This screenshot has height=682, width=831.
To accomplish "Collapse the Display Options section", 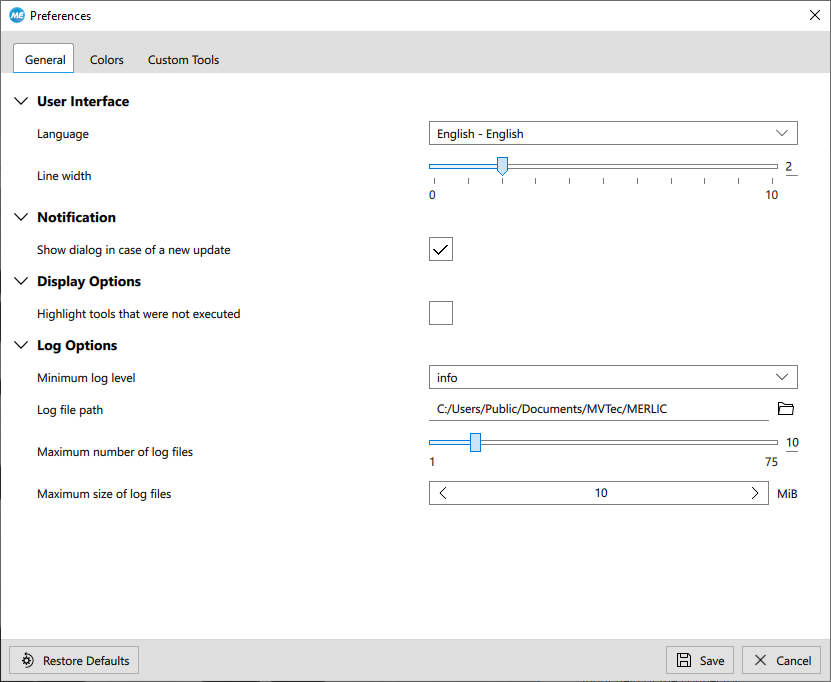I will tap(21, 281).
